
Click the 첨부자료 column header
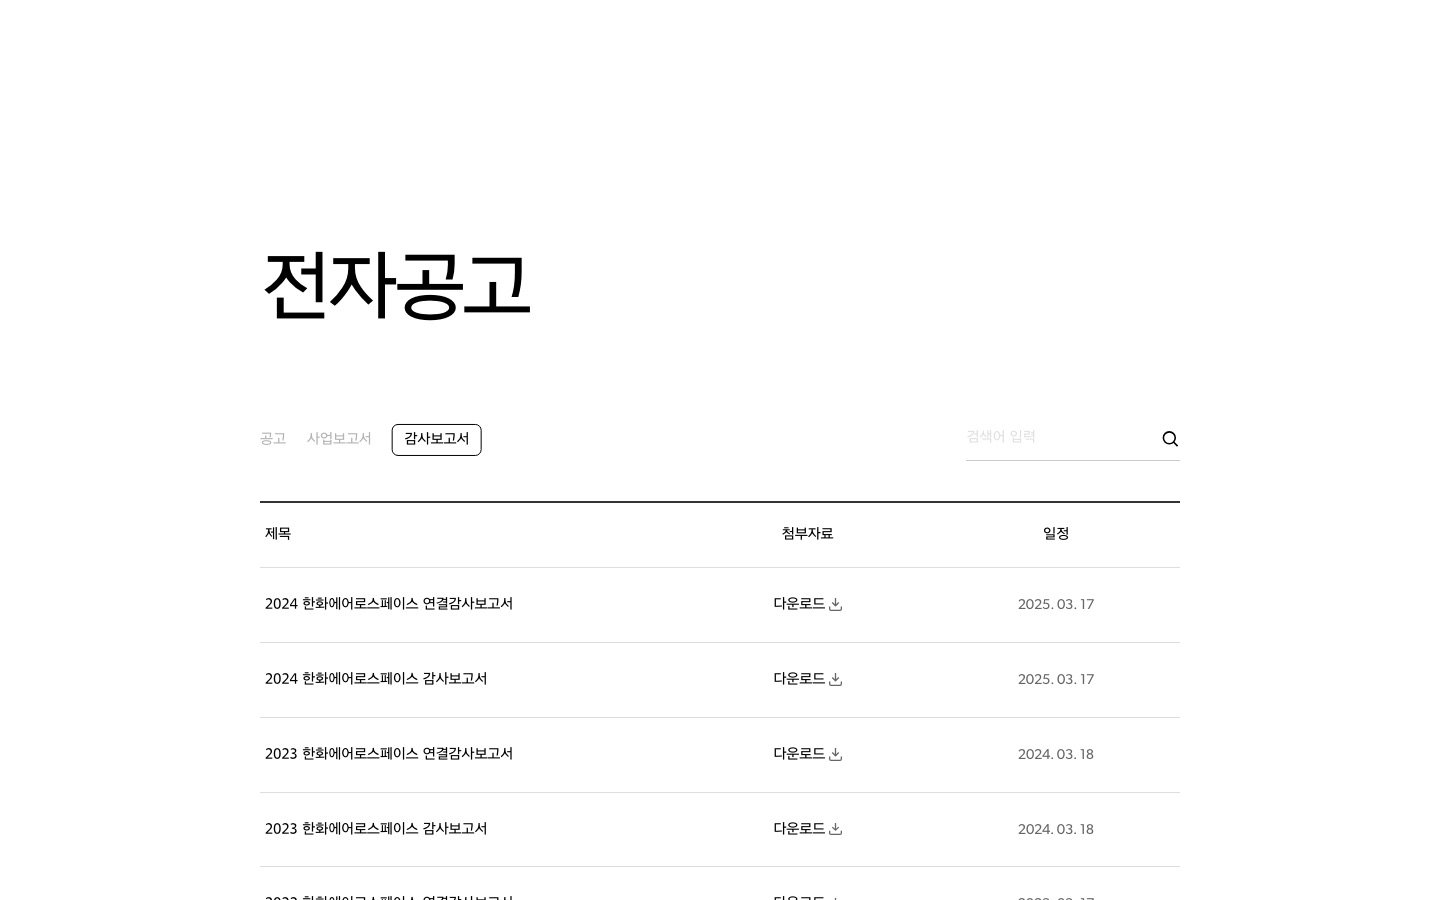tap(807, 534)
